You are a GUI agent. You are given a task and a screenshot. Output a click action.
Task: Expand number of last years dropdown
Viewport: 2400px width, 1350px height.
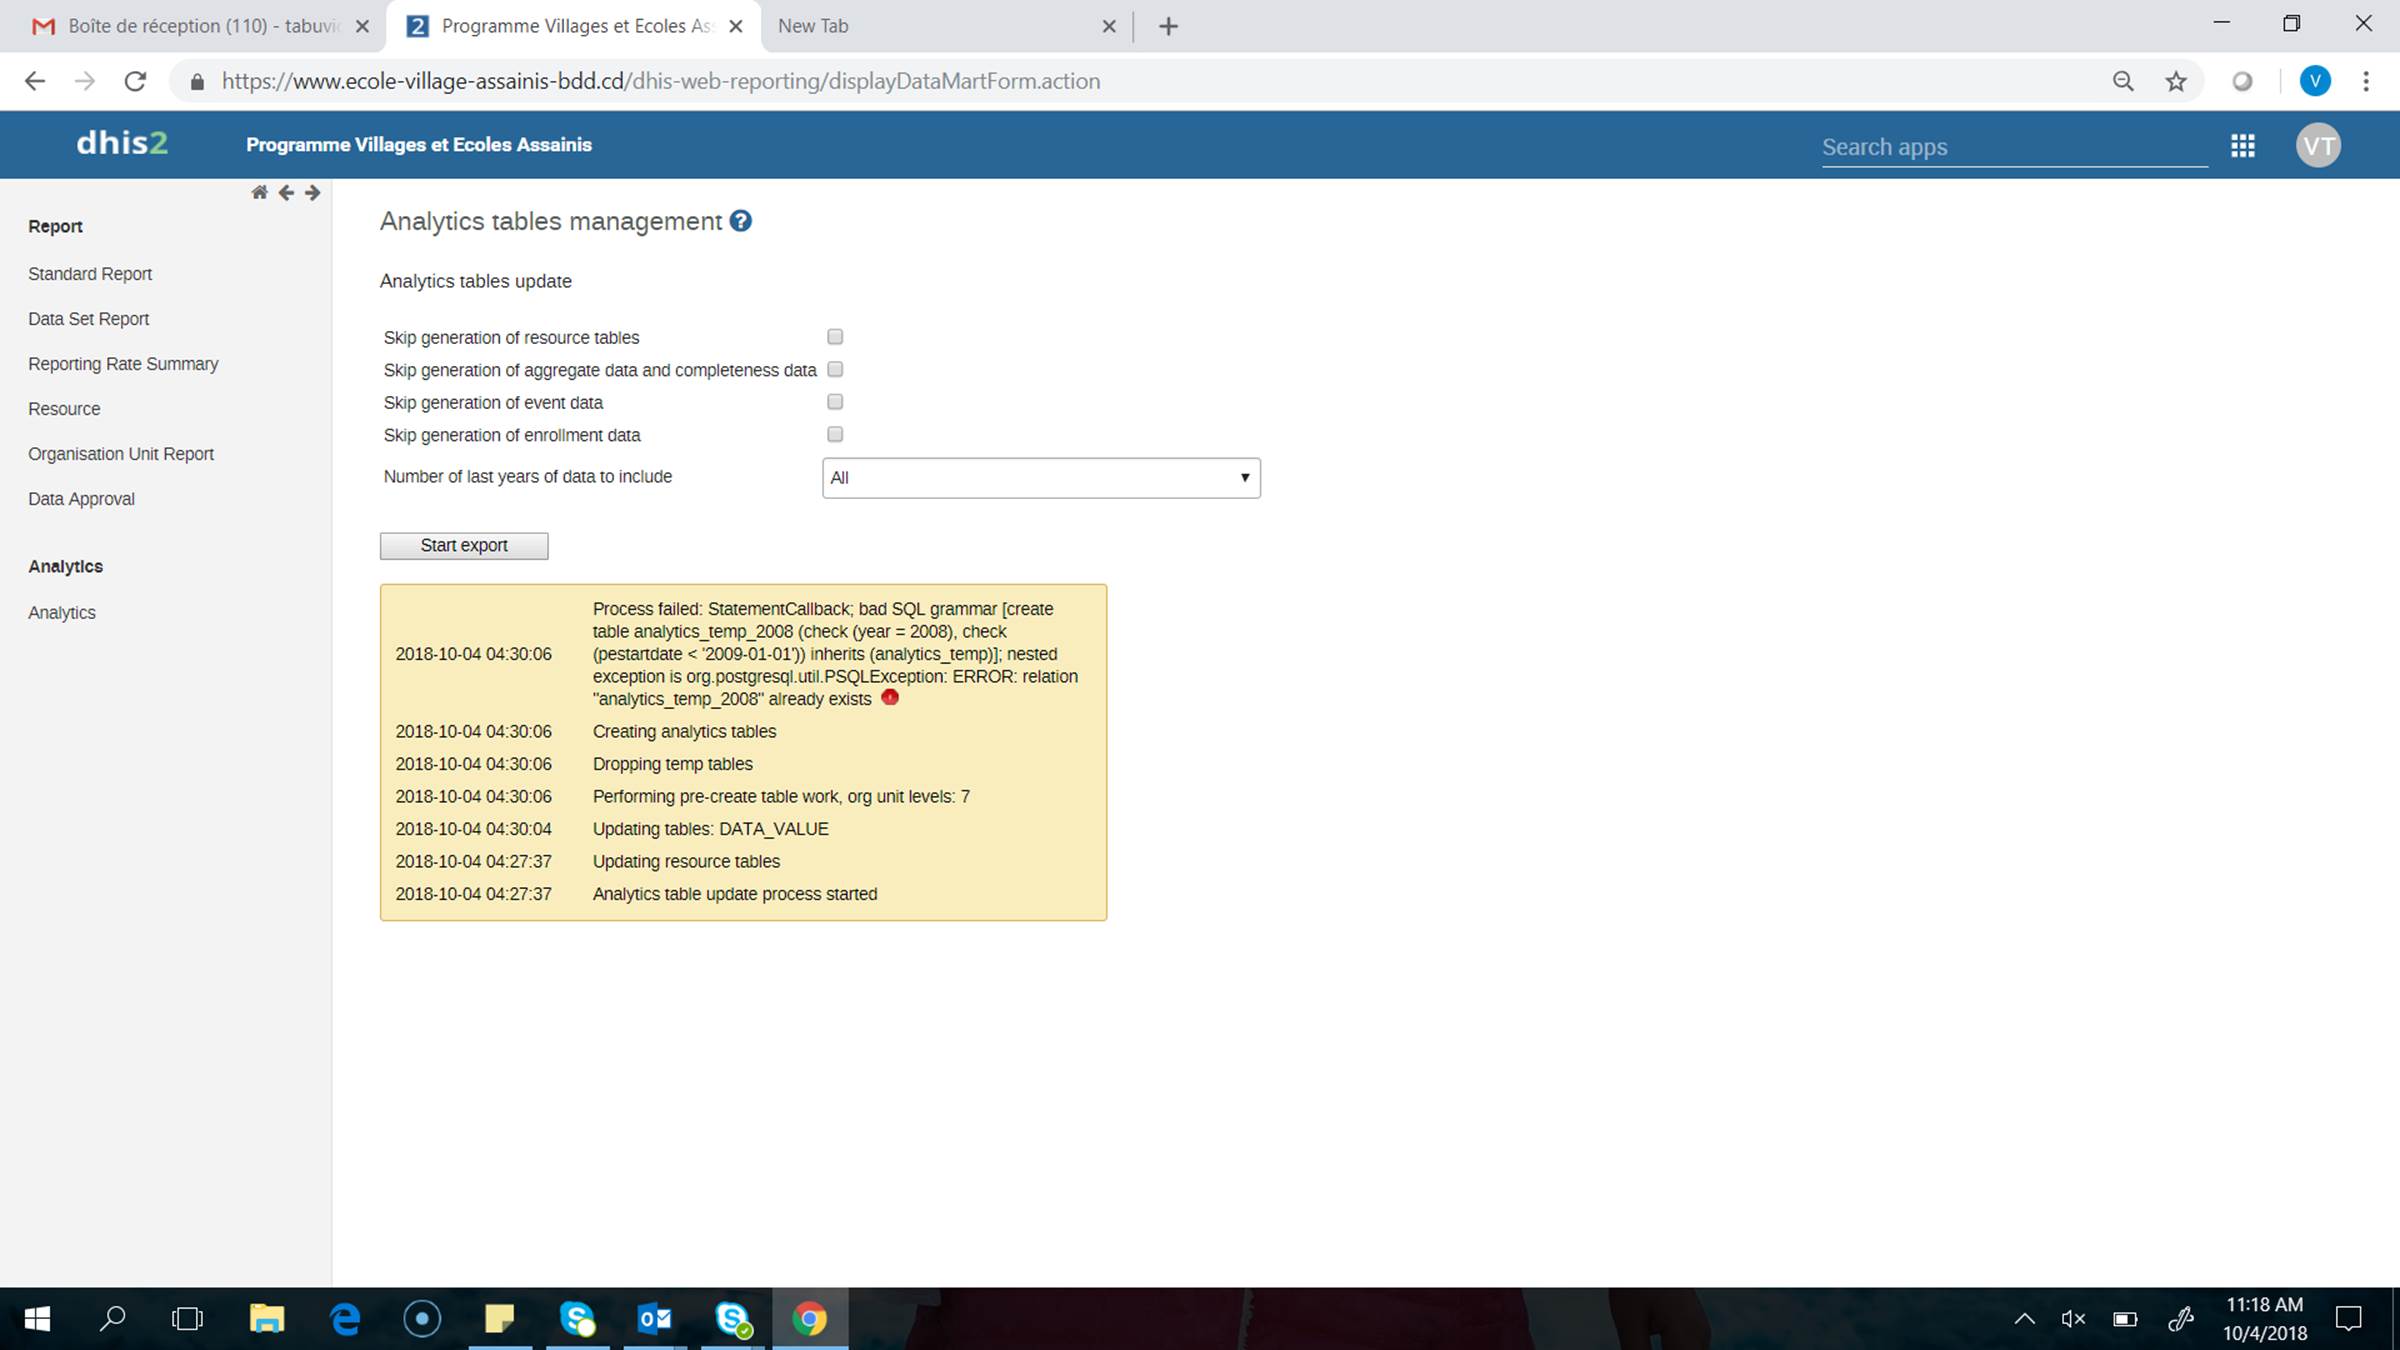tap(1040, 478)
